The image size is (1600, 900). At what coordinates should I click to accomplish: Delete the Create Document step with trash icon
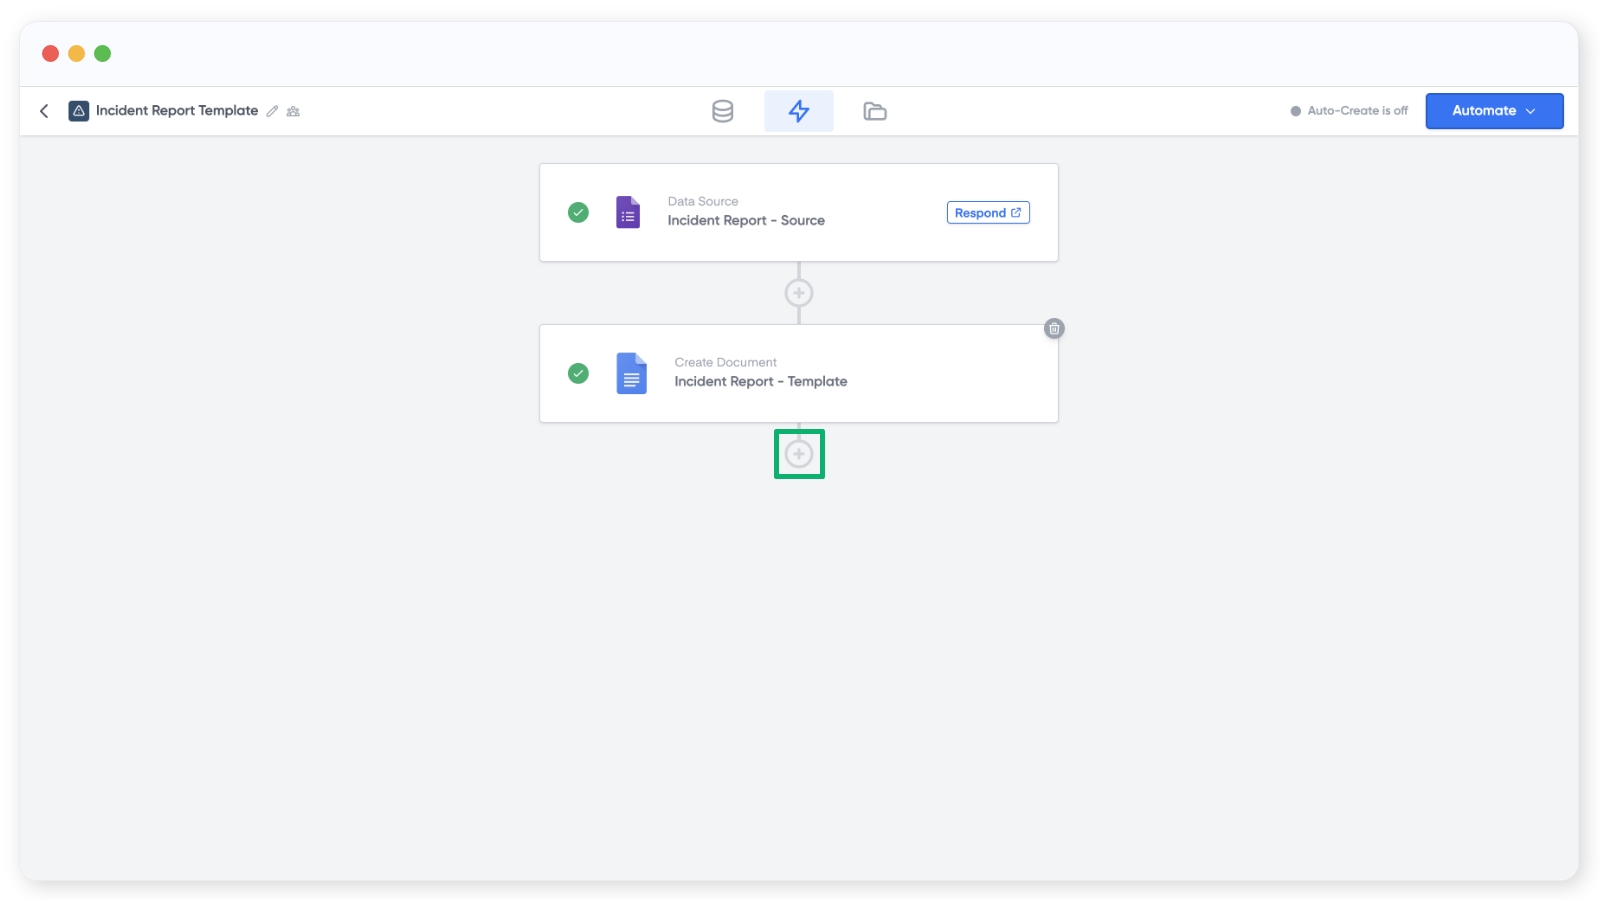[1054, 329]
